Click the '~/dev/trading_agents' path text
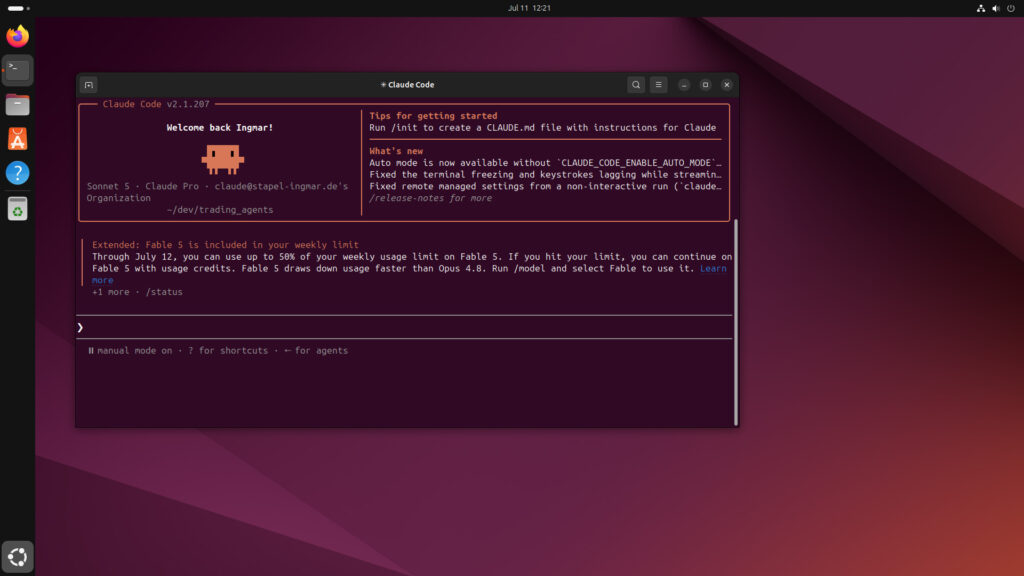Viewport: 1024px width, 576px height. tap(219, 210)
